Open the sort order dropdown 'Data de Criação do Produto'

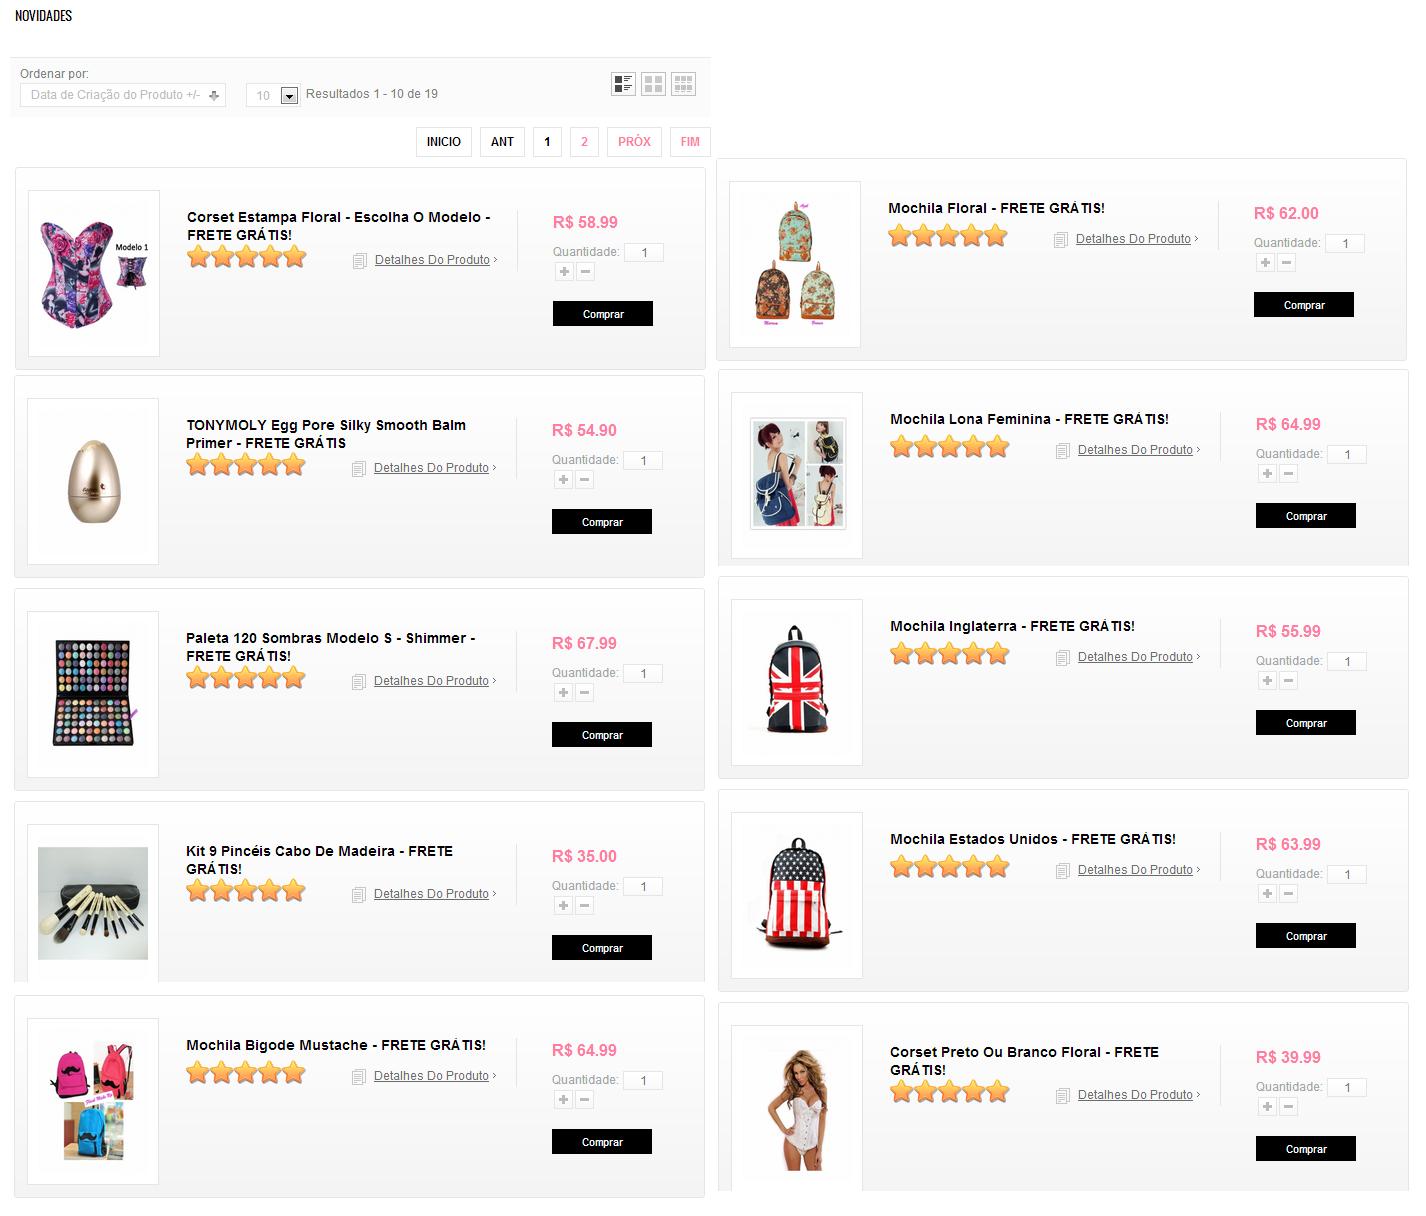click(123, 95)
